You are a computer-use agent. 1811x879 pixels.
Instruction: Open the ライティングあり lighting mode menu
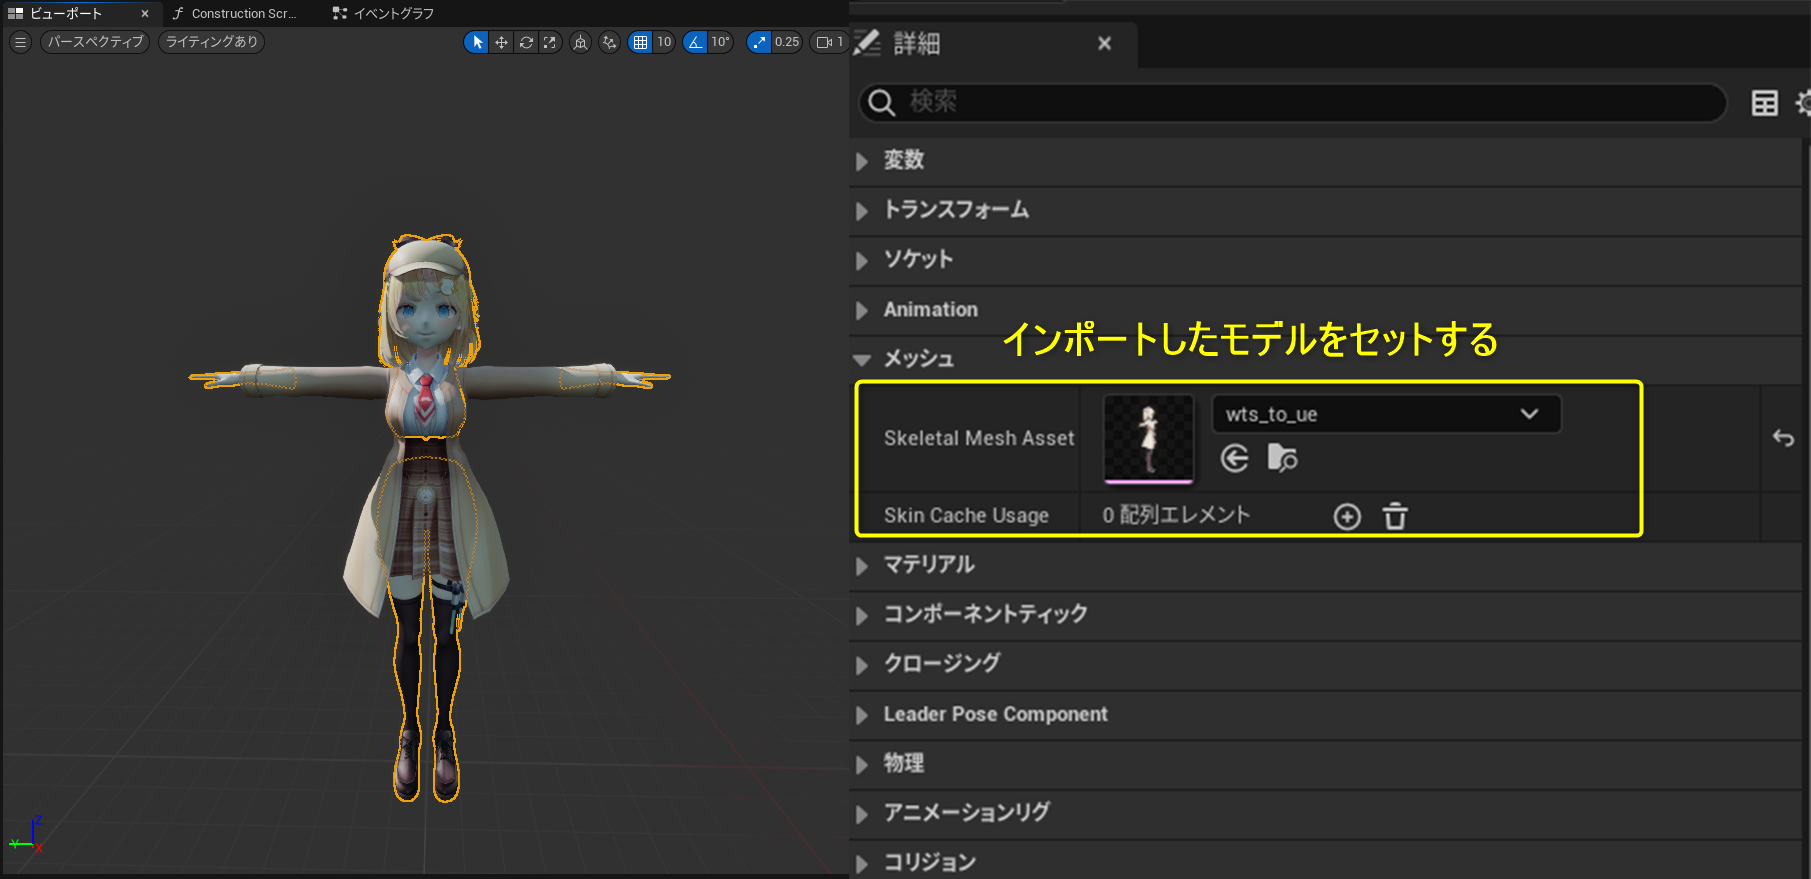tap(211, 42)
